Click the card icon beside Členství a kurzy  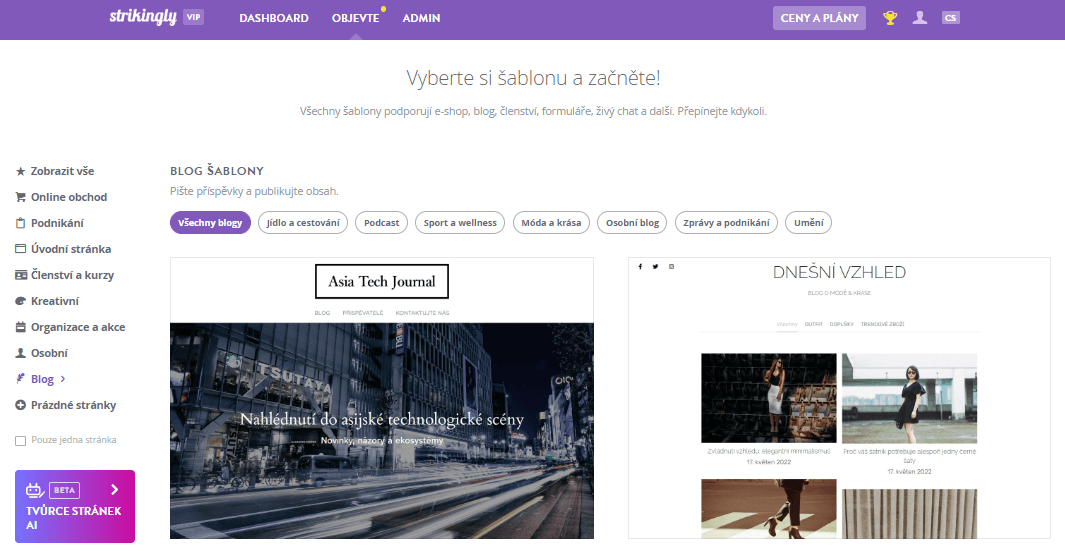pyautogui.click(x=20, y=275)
